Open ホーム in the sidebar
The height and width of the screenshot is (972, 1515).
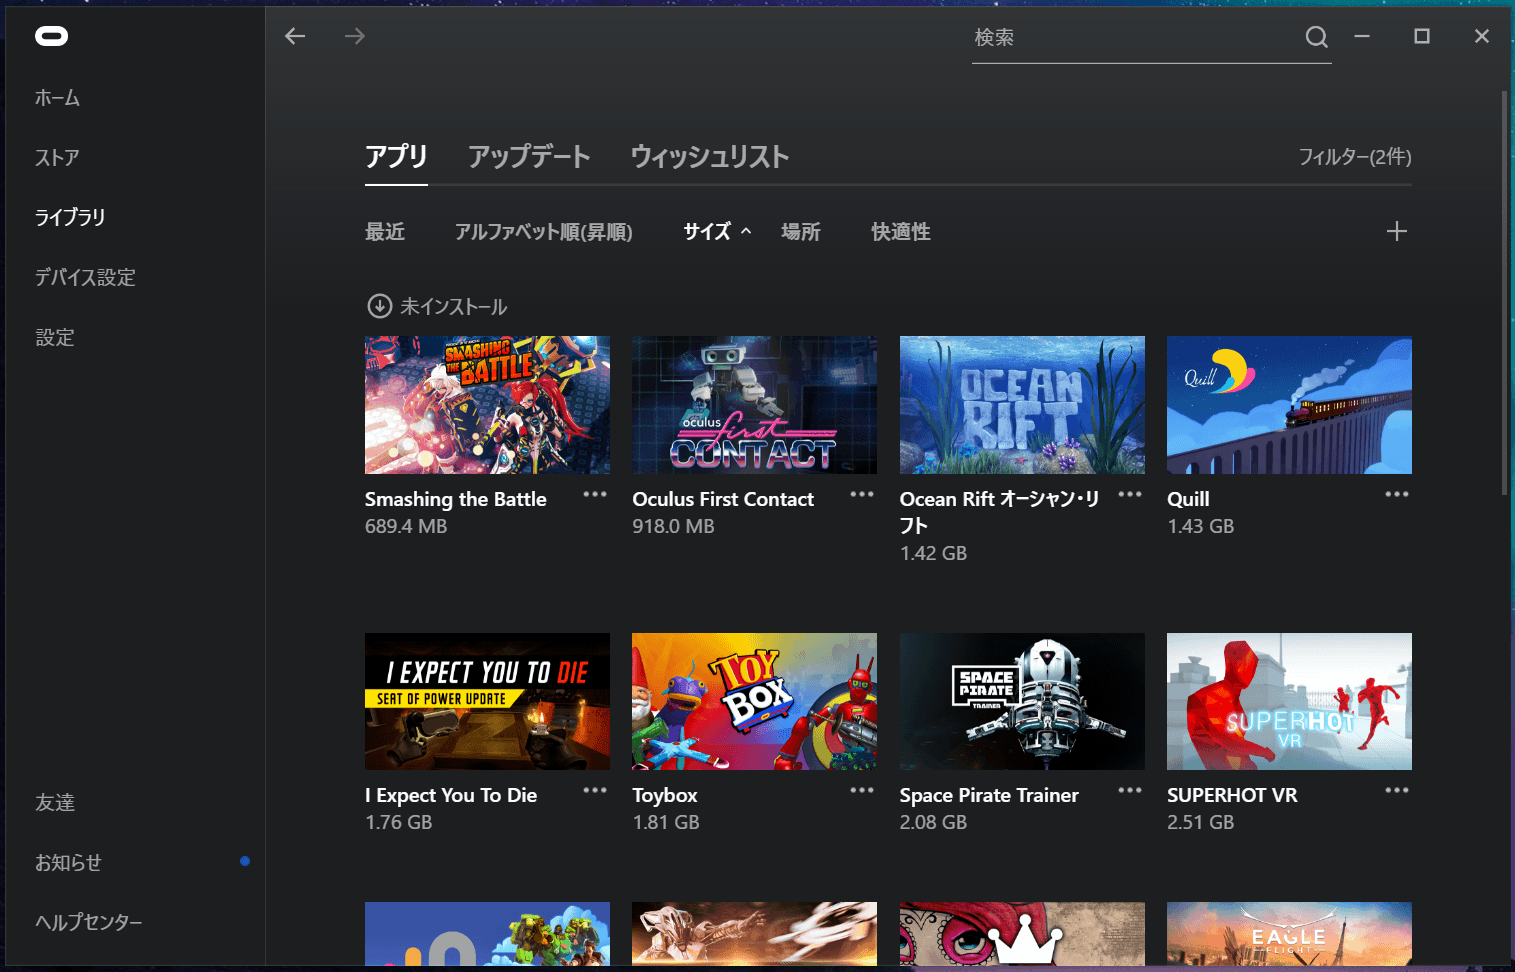click(58, 98)
